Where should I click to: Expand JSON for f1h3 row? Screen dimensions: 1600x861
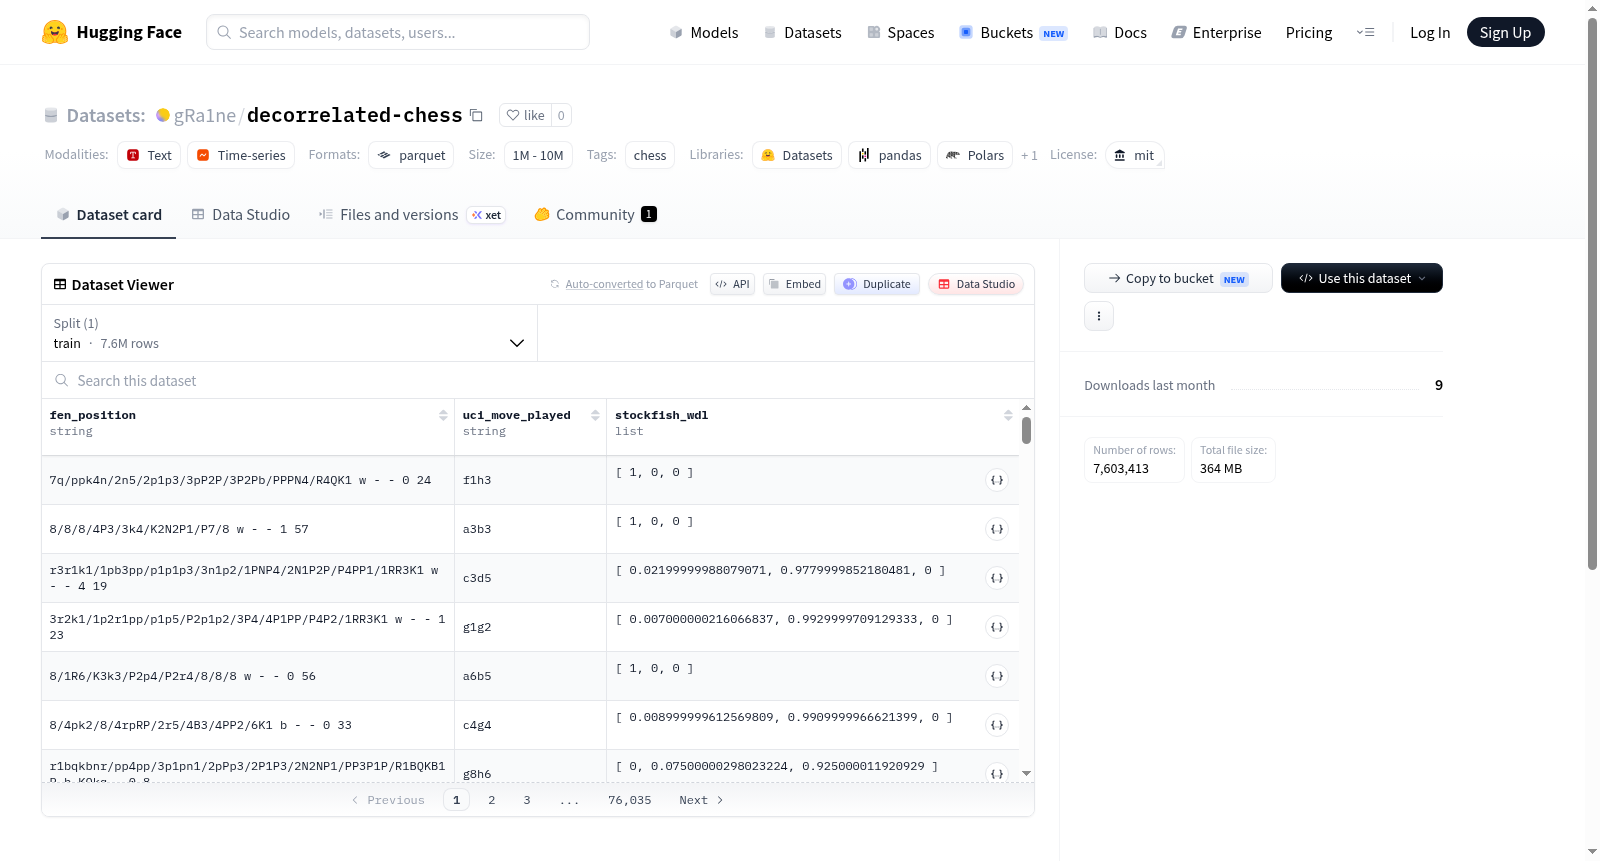(997, 480)
